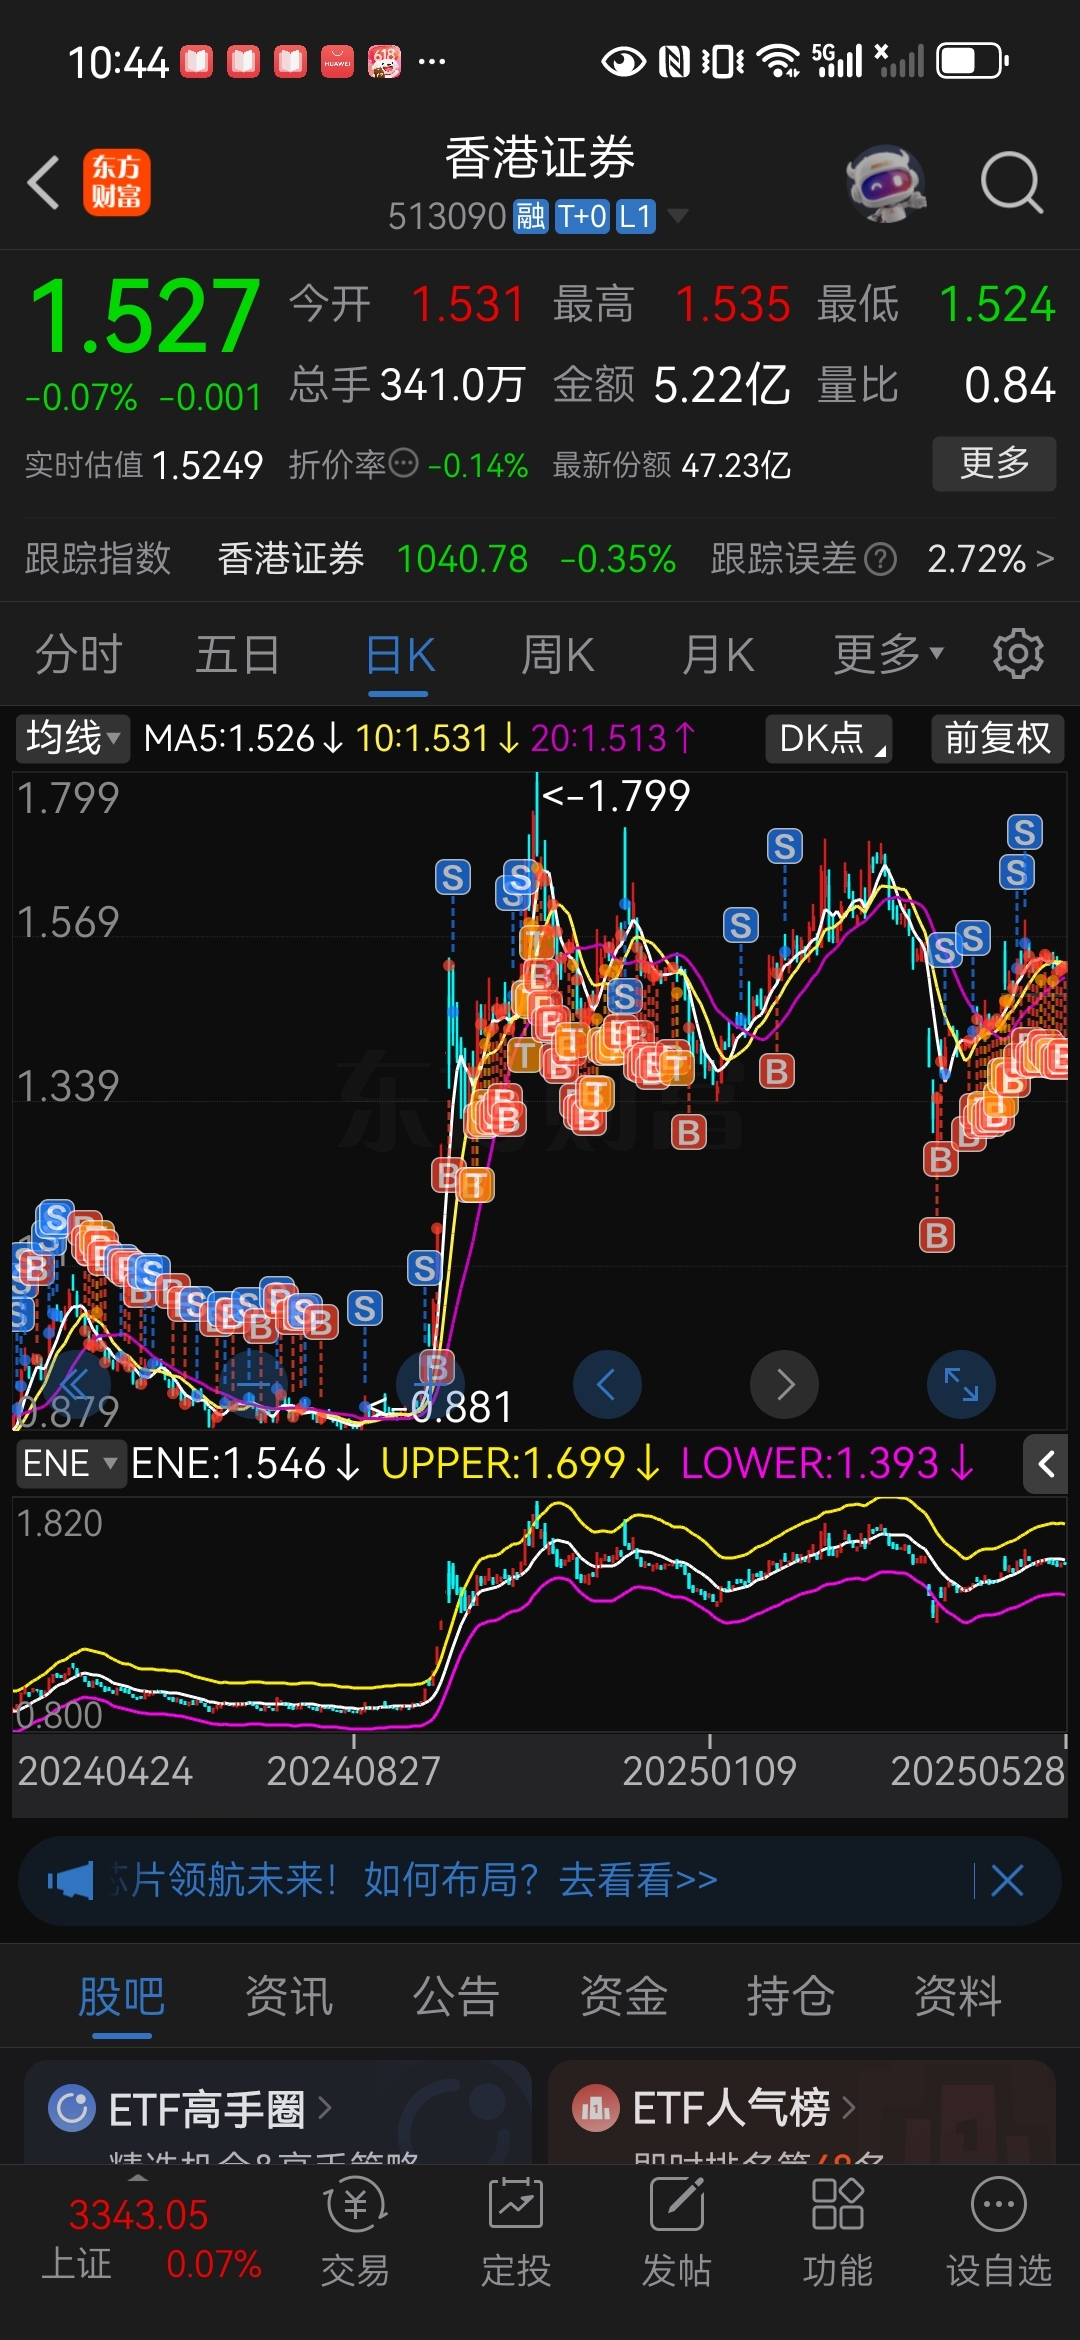Open the 资料 tab
This screenshot has width=1080, height=2340.
pos(958,1997)
